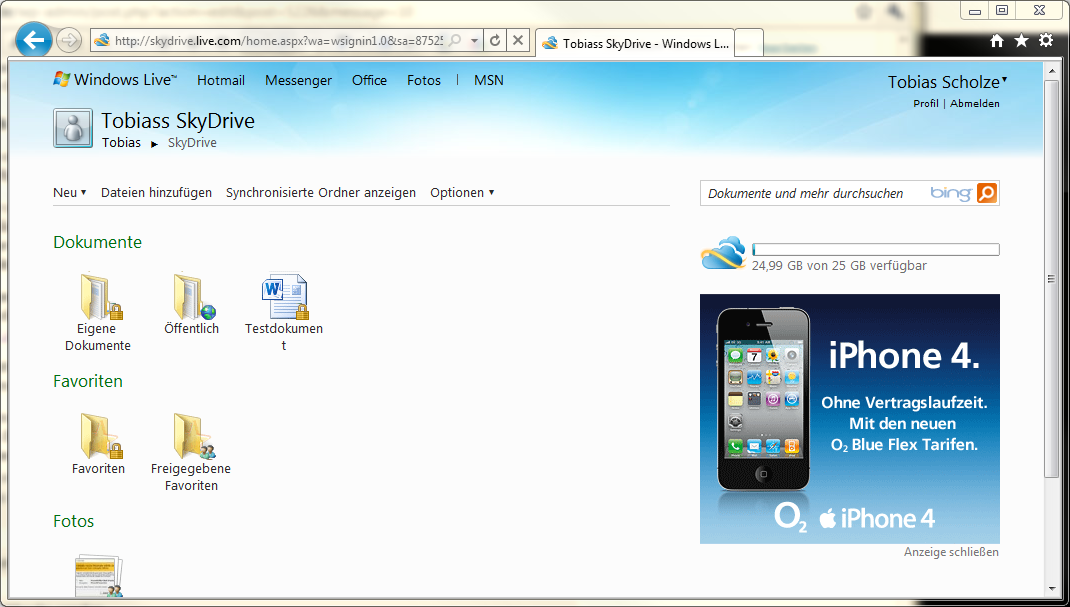The width and height of the screenshot is (1070, 607).
Task: Click the Fotos section heading
Action: (74, 521)
